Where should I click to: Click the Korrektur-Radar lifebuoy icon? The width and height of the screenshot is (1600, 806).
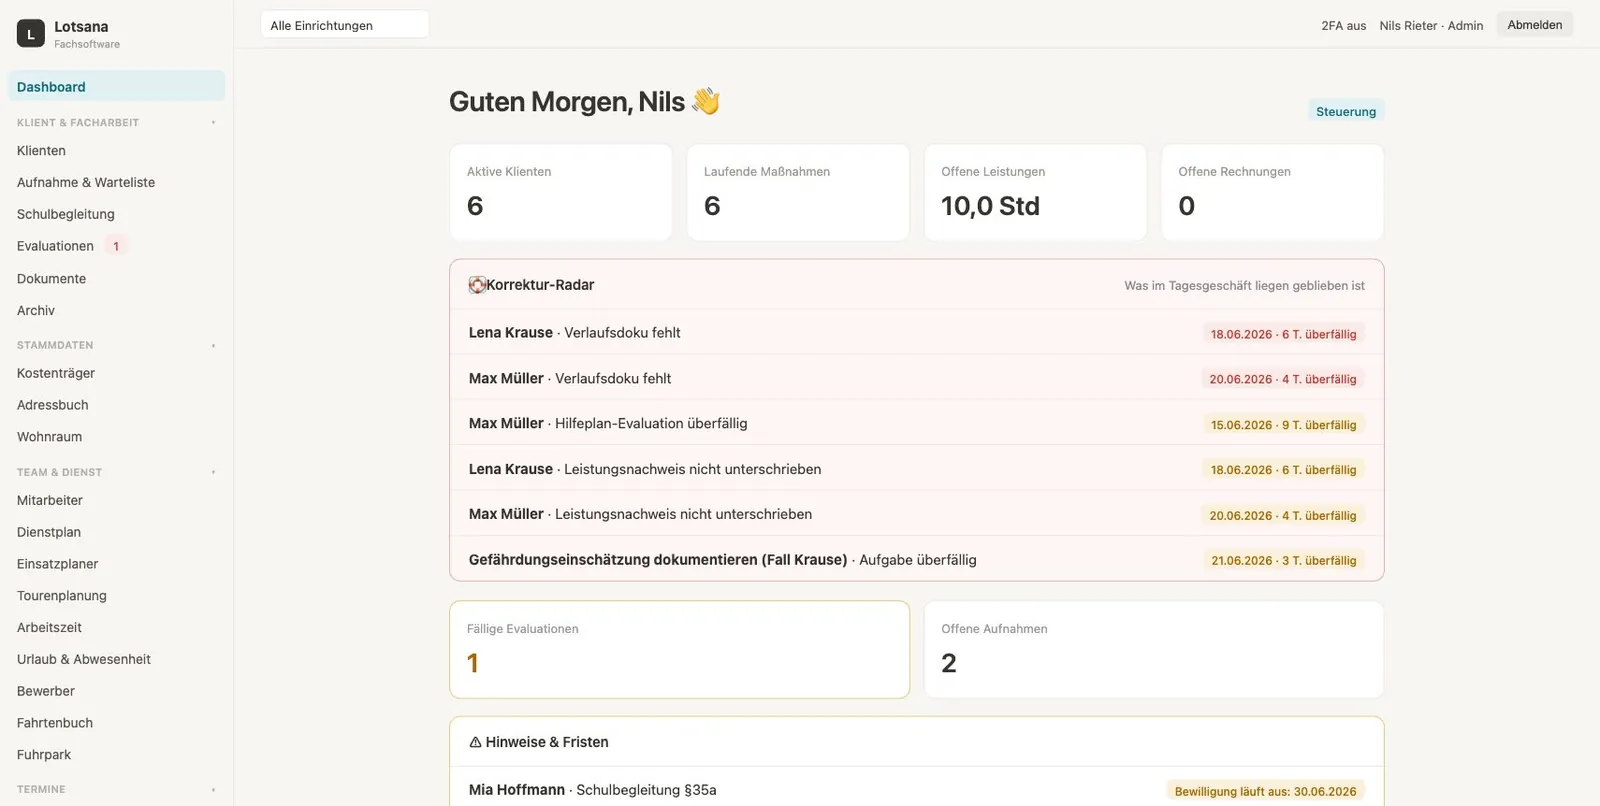[x=477, y=285]
